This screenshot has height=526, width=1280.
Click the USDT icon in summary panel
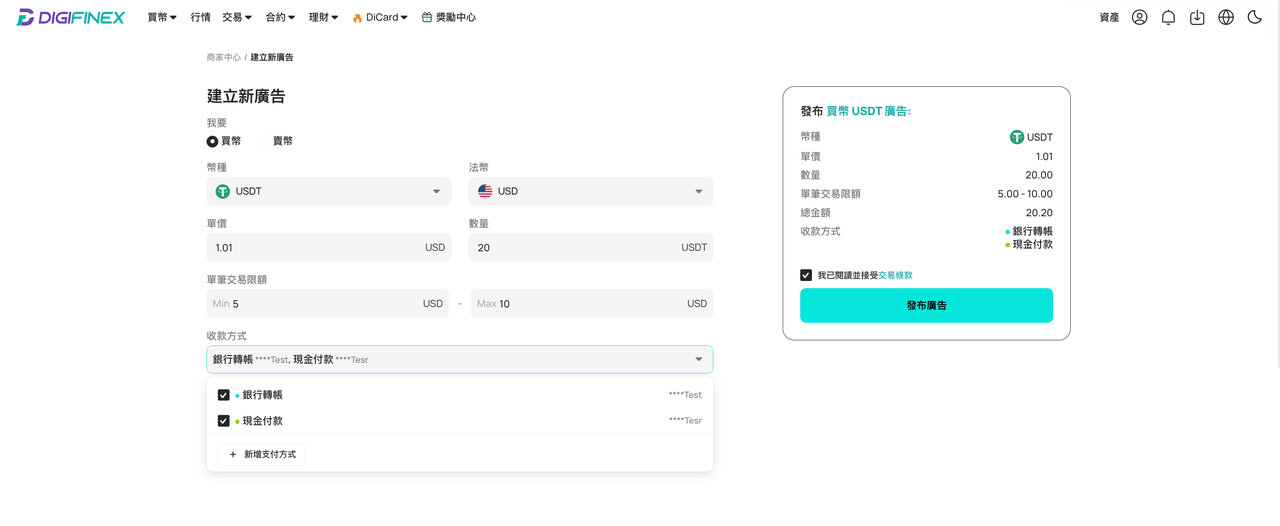point(1017,137)
